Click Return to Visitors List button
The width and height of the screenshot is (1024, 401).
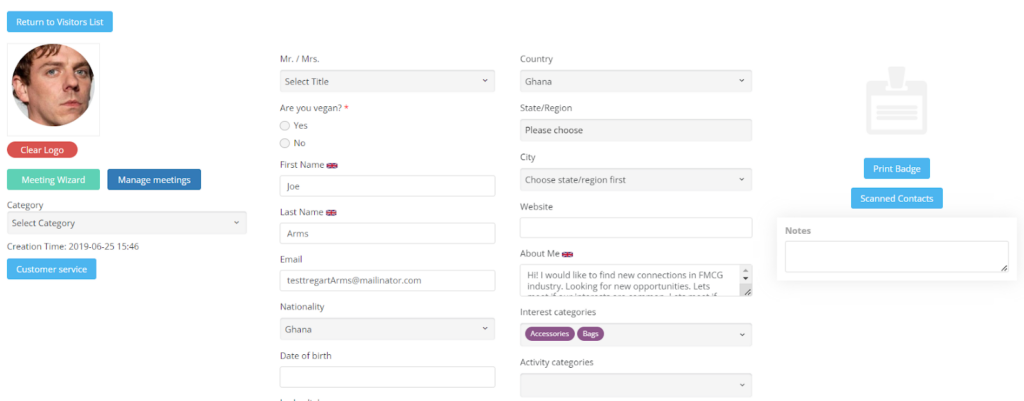pos(60,22)
